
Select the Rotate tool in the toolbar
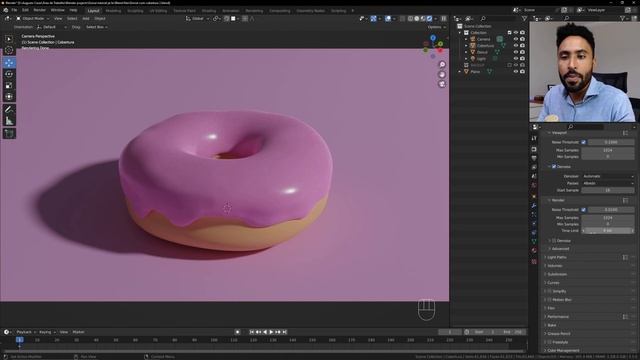[9, 74]
